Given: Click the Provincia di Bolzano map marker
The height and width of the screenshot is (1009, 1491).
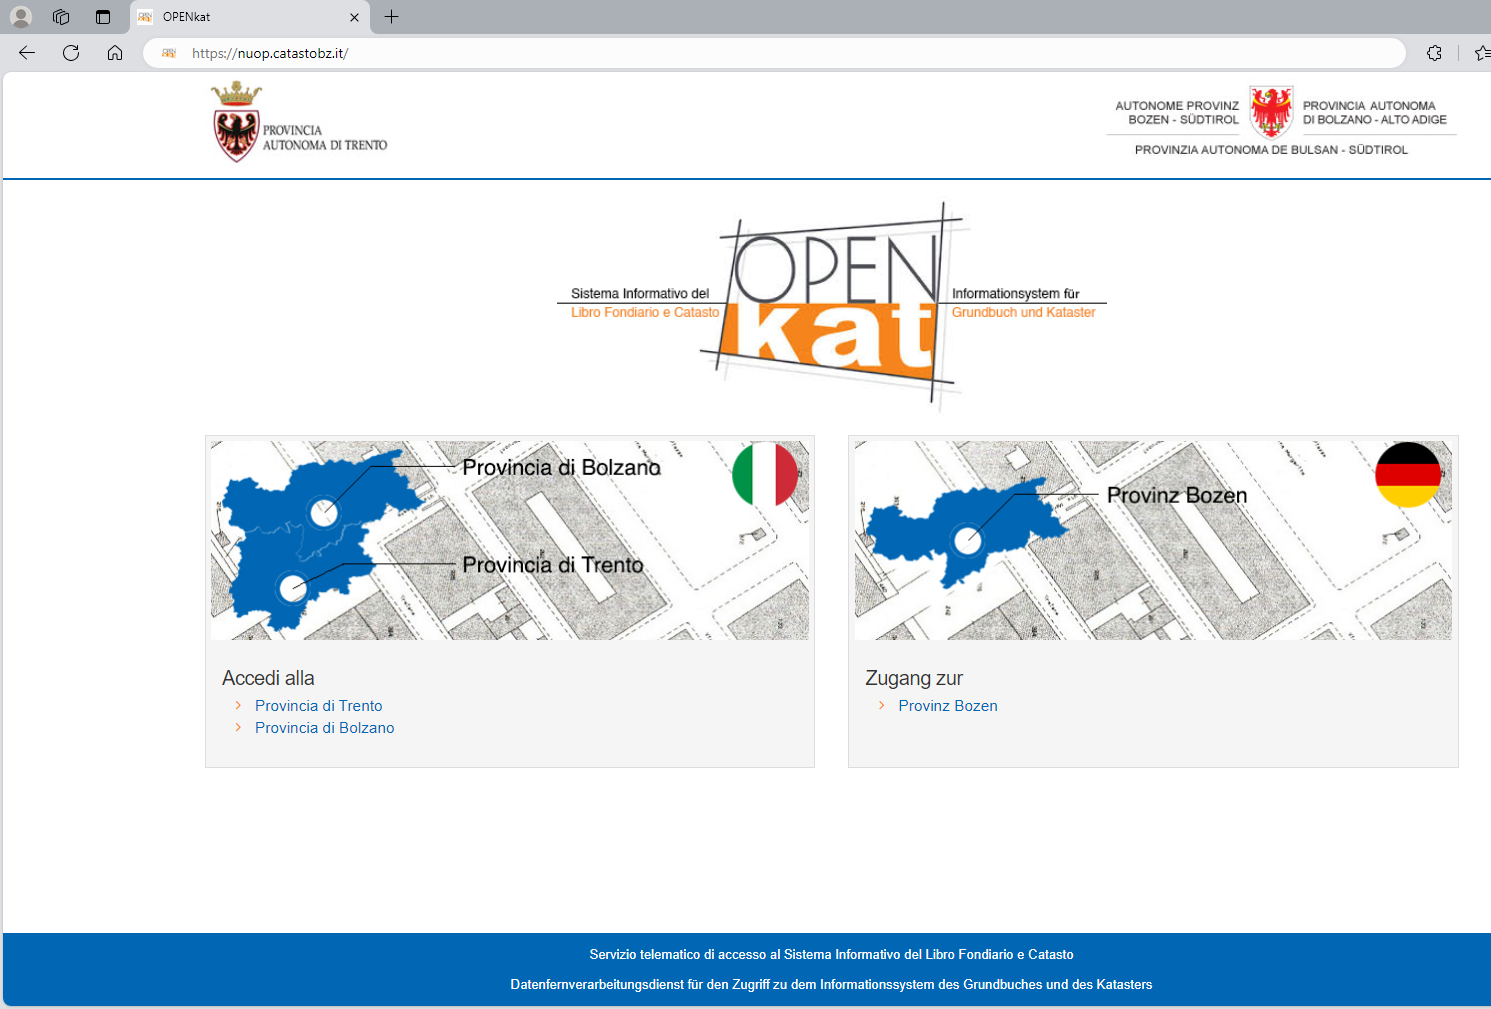Looking at the screenshot, I should (x=324, y=513).
